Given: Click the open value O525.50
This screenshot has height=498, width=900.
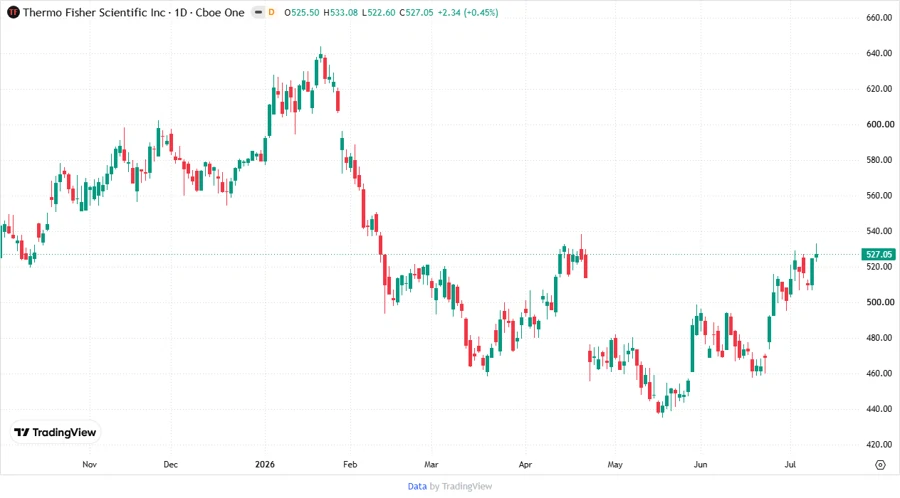Looking at the screenshot, I should (x=302, y=12).
